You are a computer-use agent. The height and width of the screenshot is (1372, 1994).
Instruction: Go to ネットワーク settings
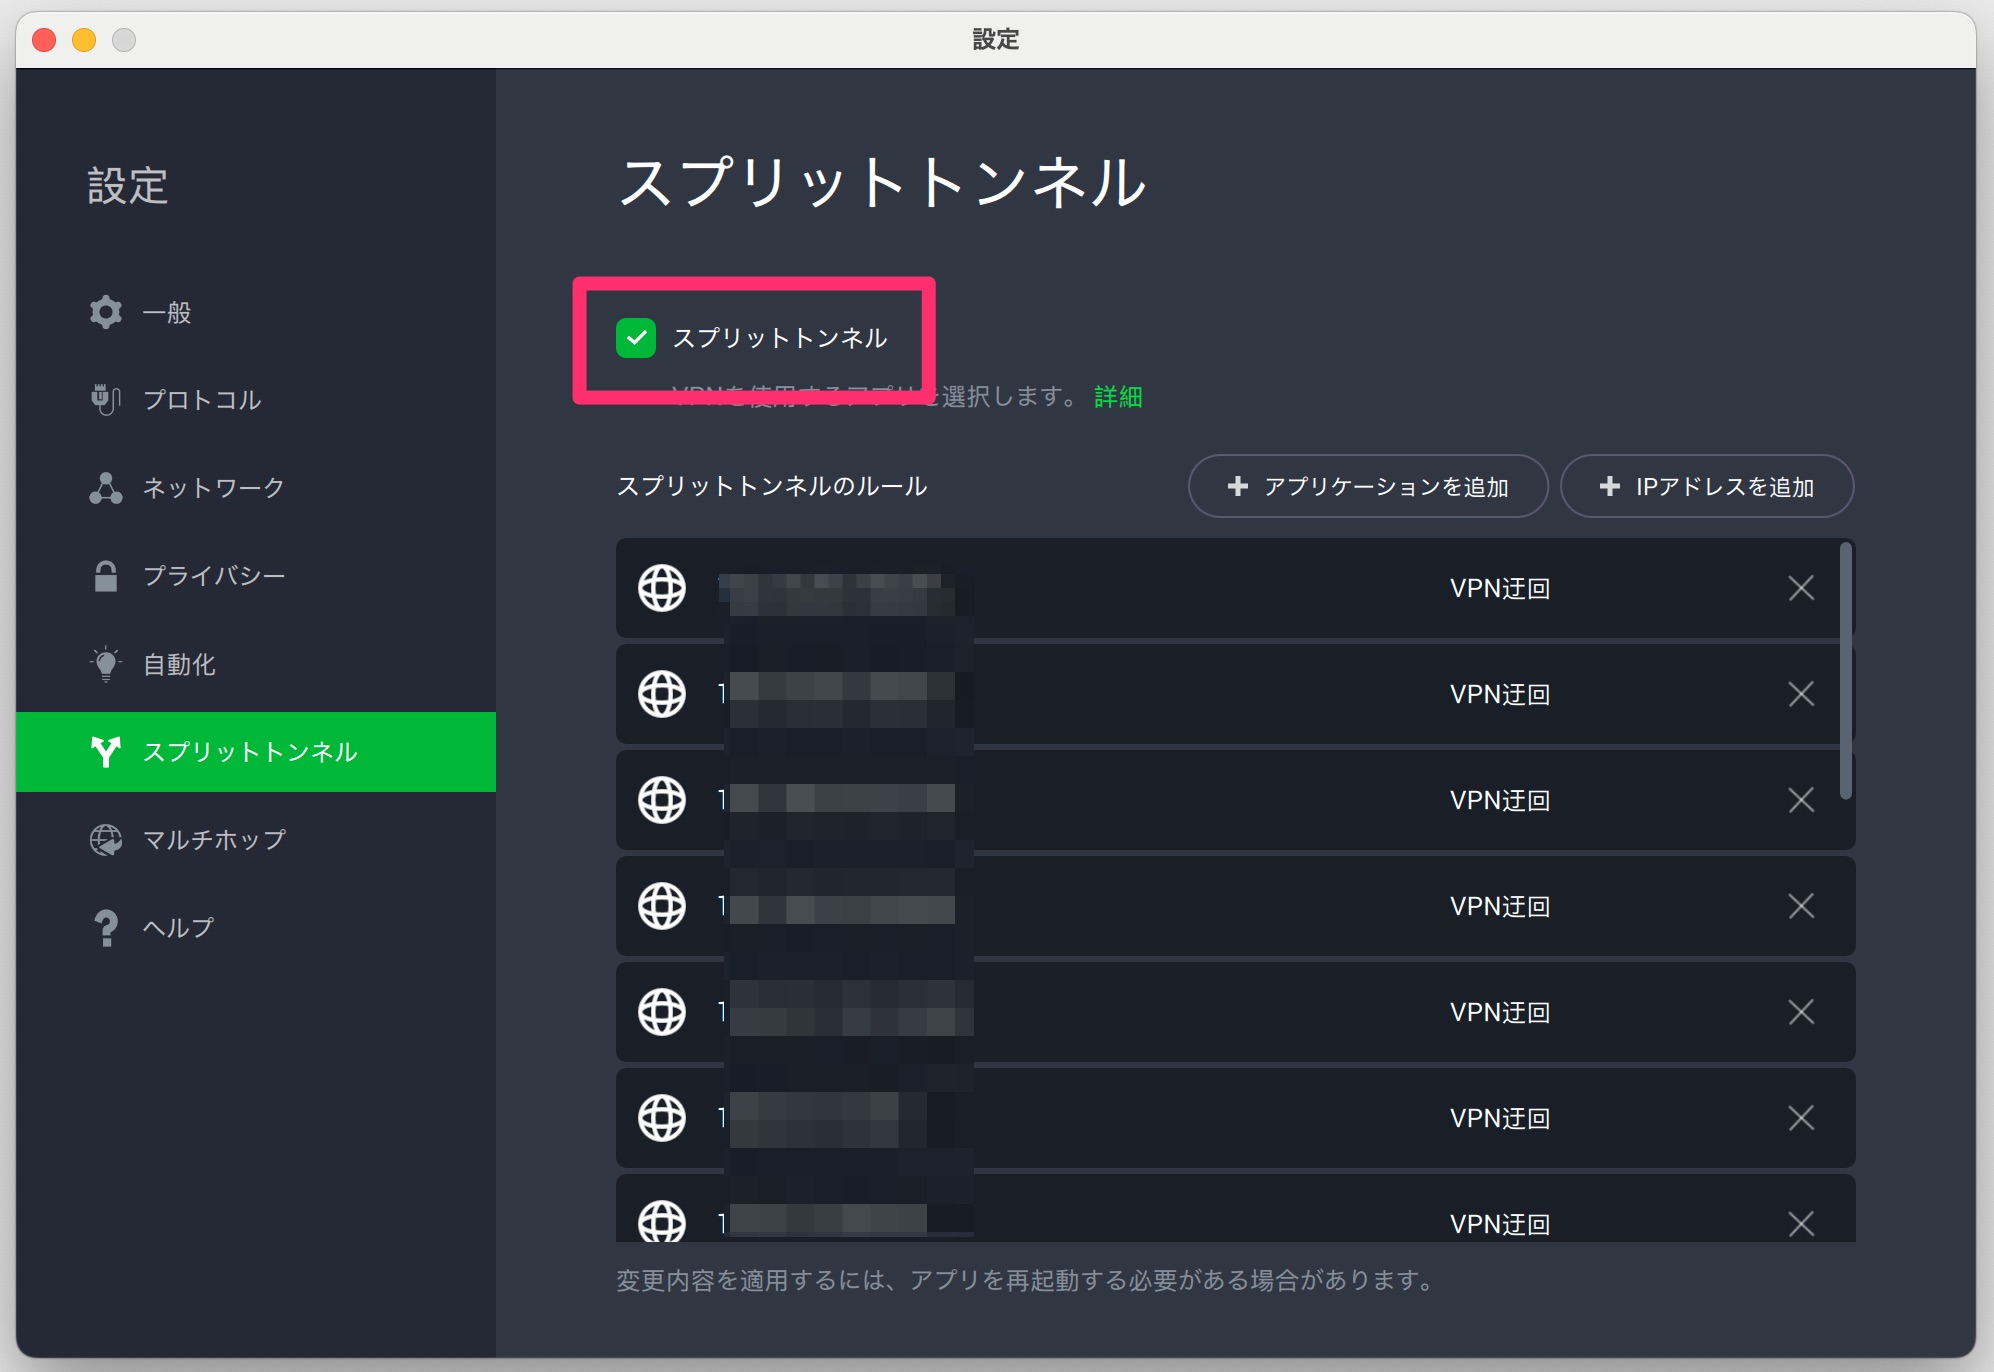(256, 488)
